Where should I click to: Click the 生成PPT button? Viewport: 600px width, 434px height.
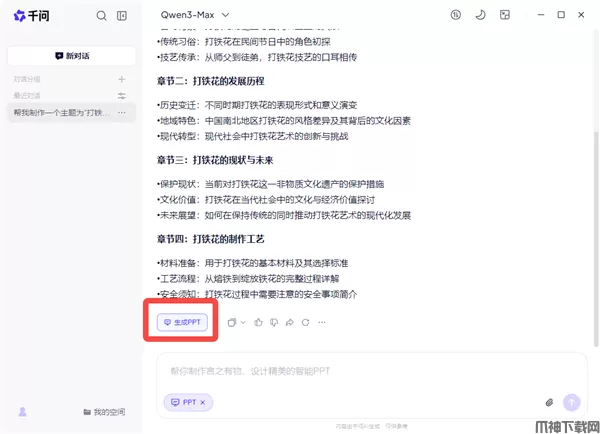point(182,322)
